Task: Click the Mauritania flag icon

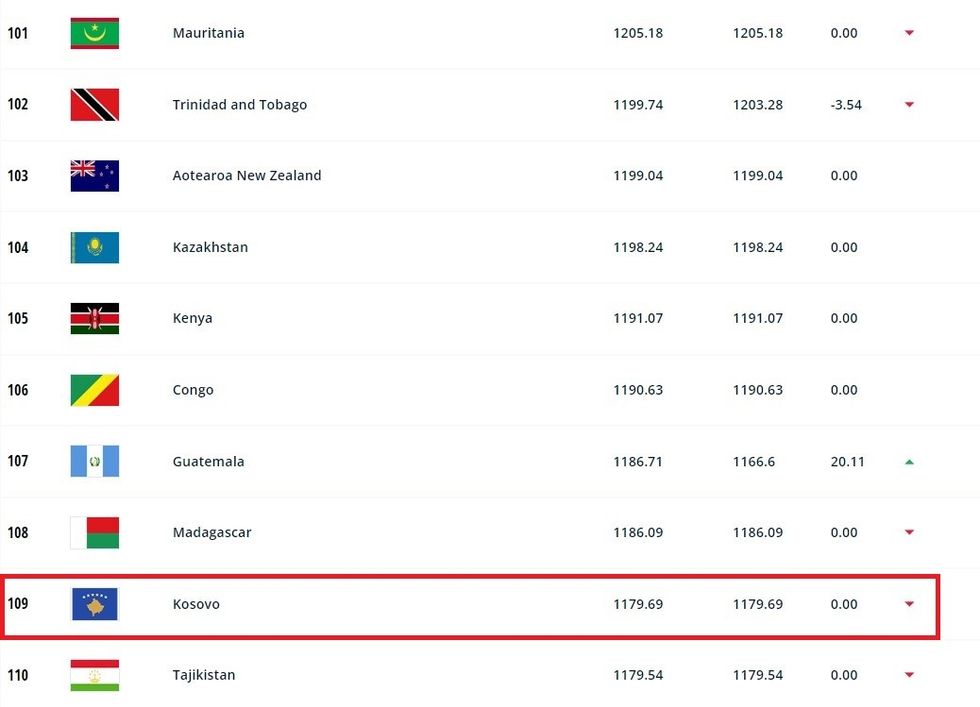Action: pos(95,33)
